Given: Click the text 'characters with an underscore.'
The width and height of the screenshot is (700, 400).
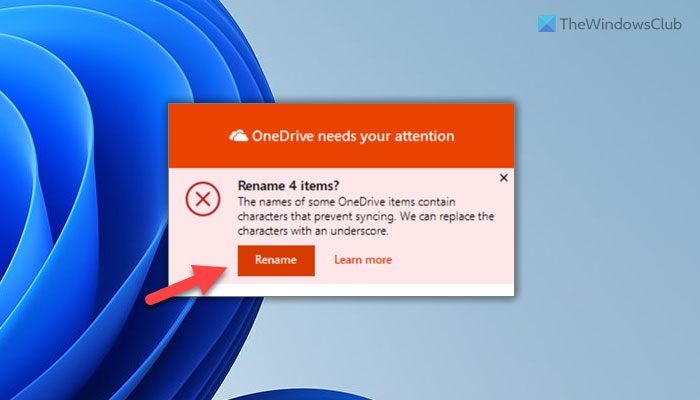Looking at the screenshot, I should (313, 231).
